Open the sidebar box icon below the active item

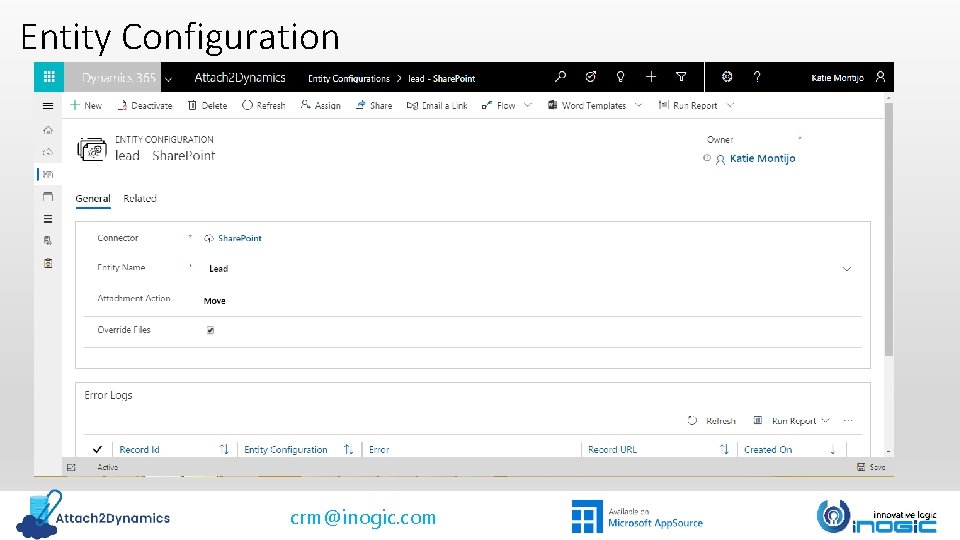point(48,197)
